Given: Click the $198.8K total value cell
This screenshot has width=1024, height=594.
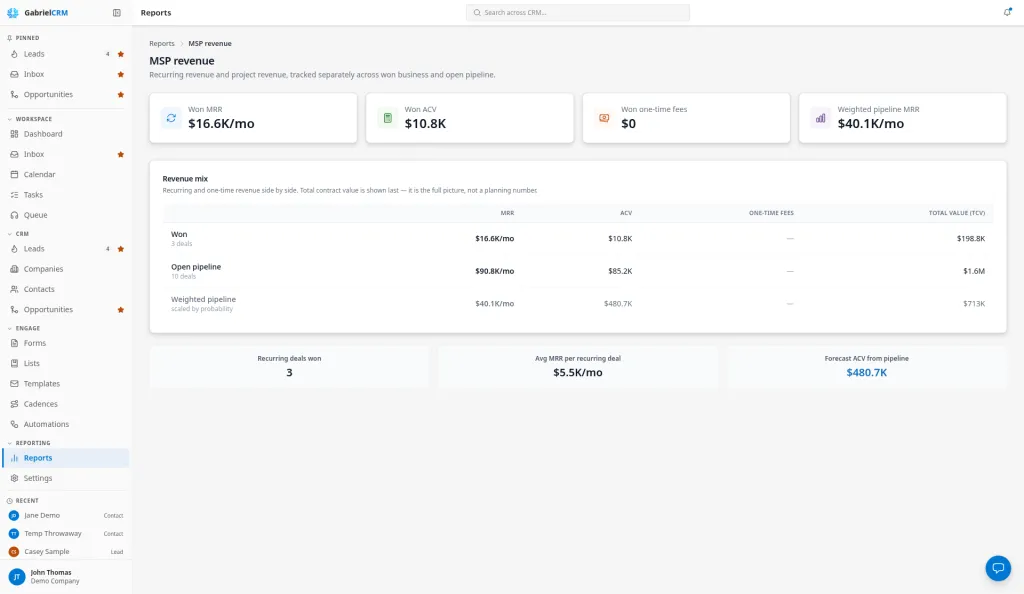Looking at the screenshot, I should pyautogui.click(x=970, y=239).
